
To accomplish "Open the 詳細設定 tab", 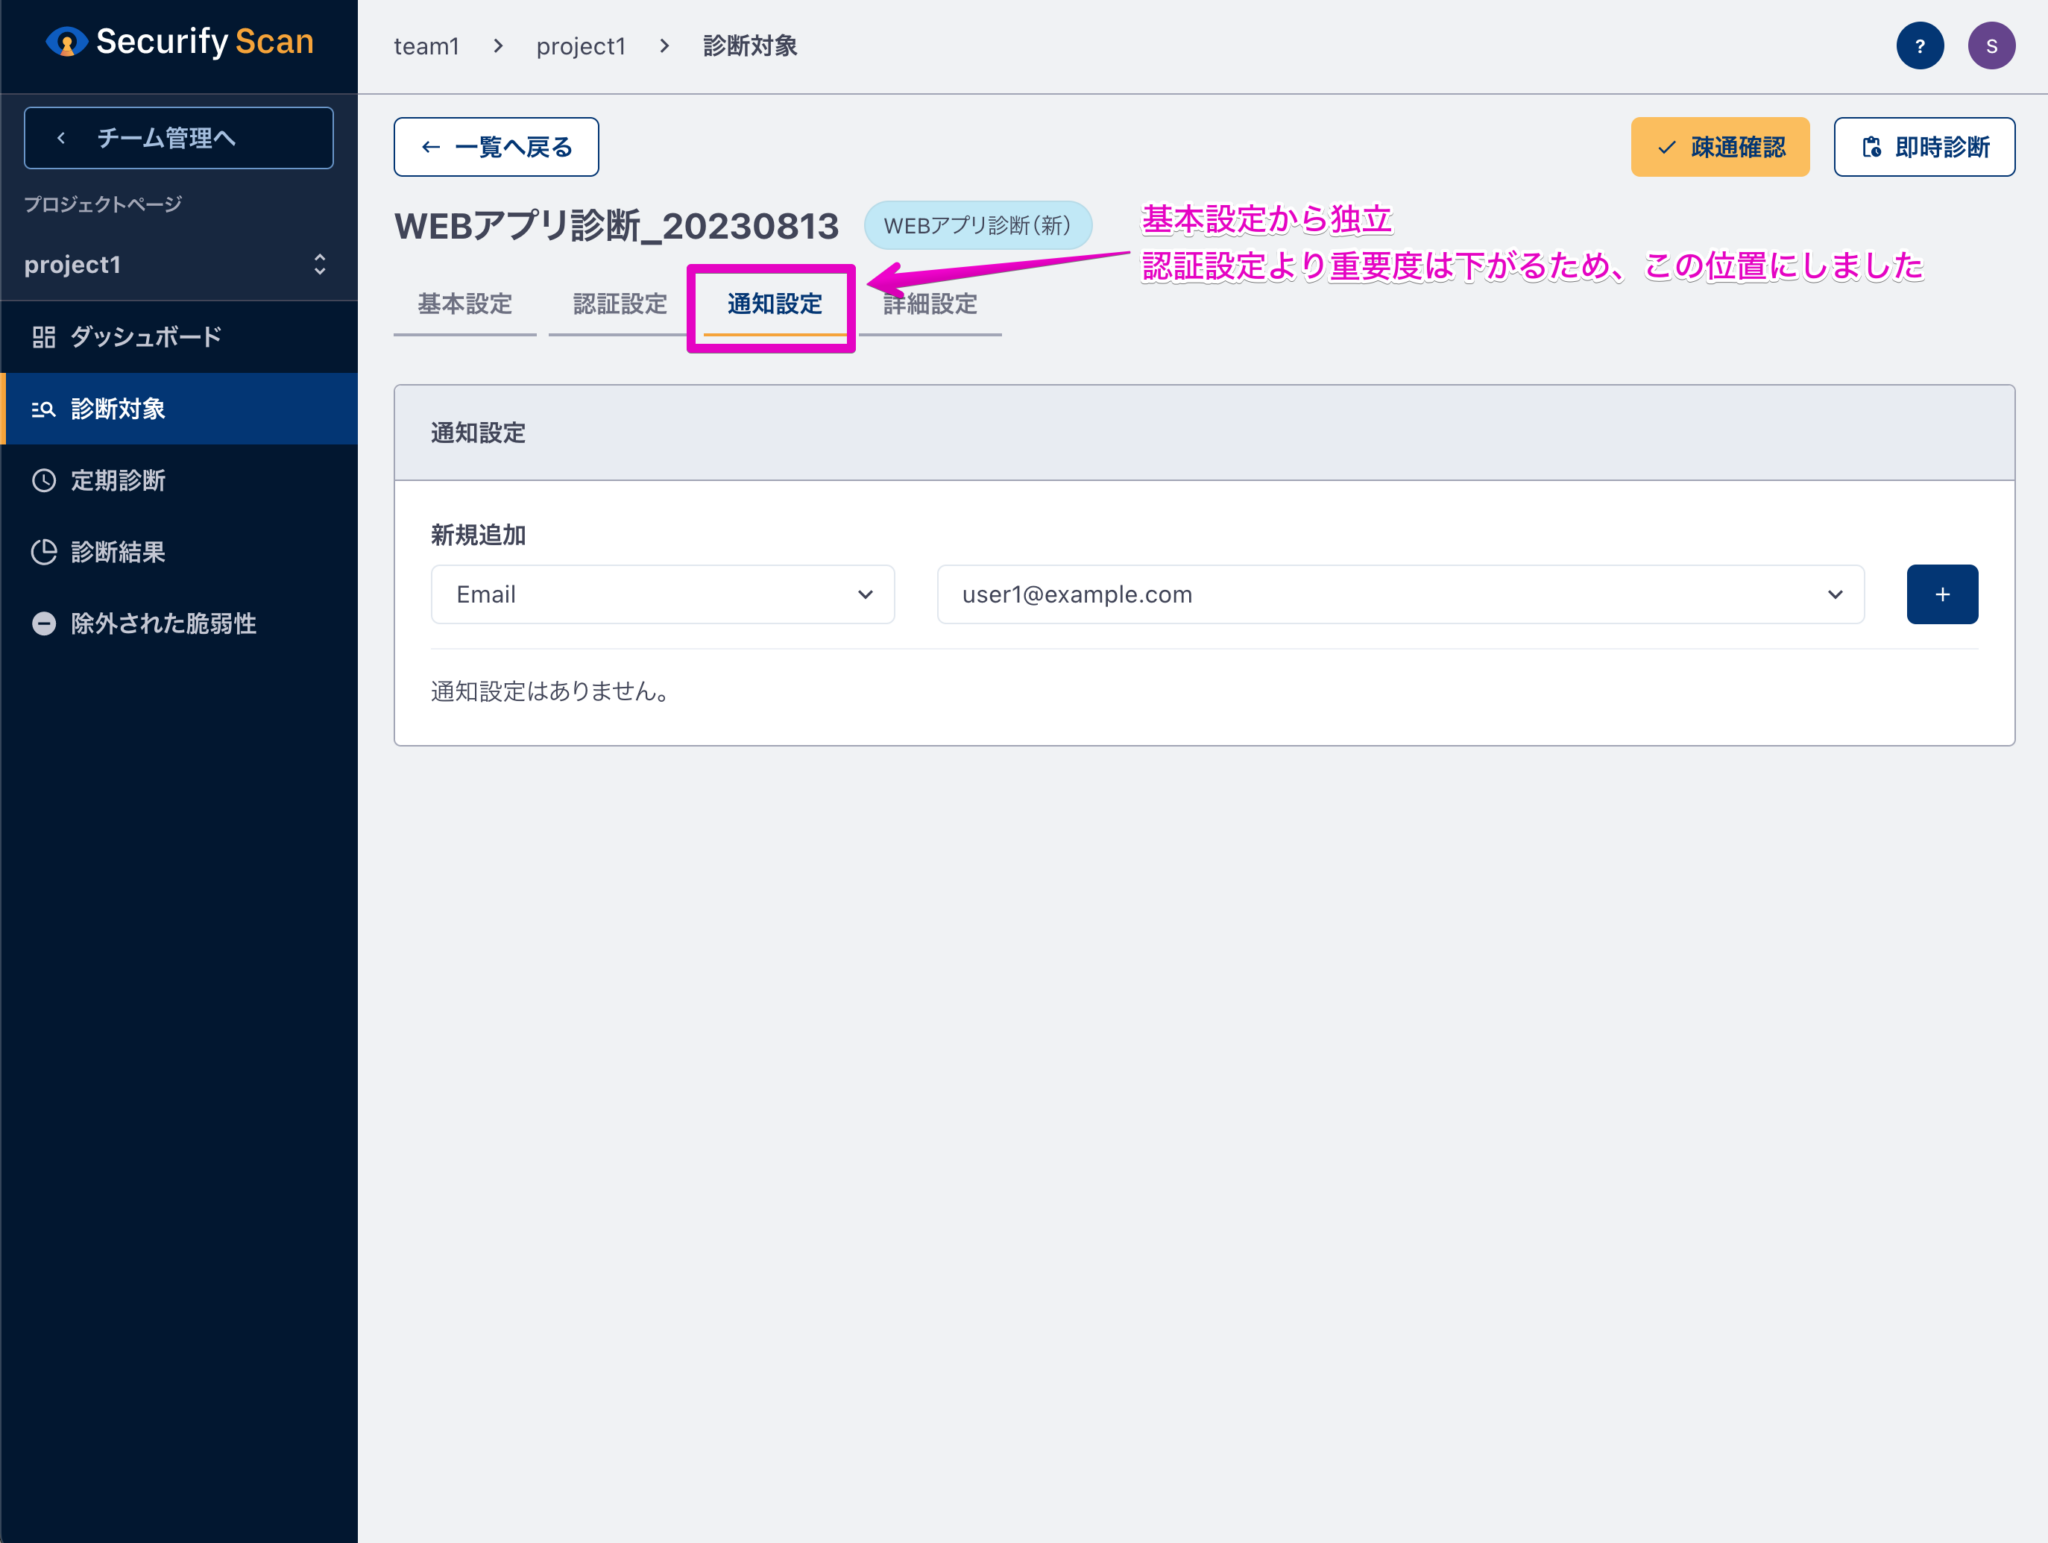I will click(929, 304).
